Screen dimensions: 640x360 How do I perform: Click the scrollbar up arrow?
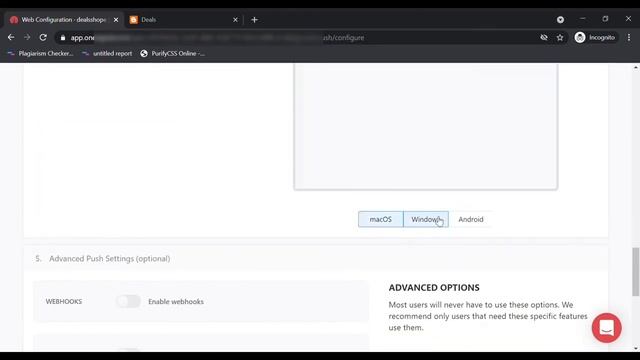coord(636,68)
